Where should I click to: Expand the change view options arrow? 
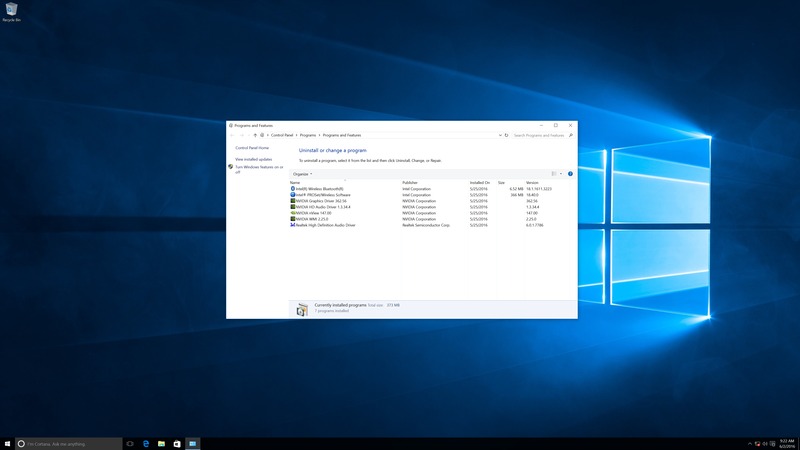click(x=561, y=174)
